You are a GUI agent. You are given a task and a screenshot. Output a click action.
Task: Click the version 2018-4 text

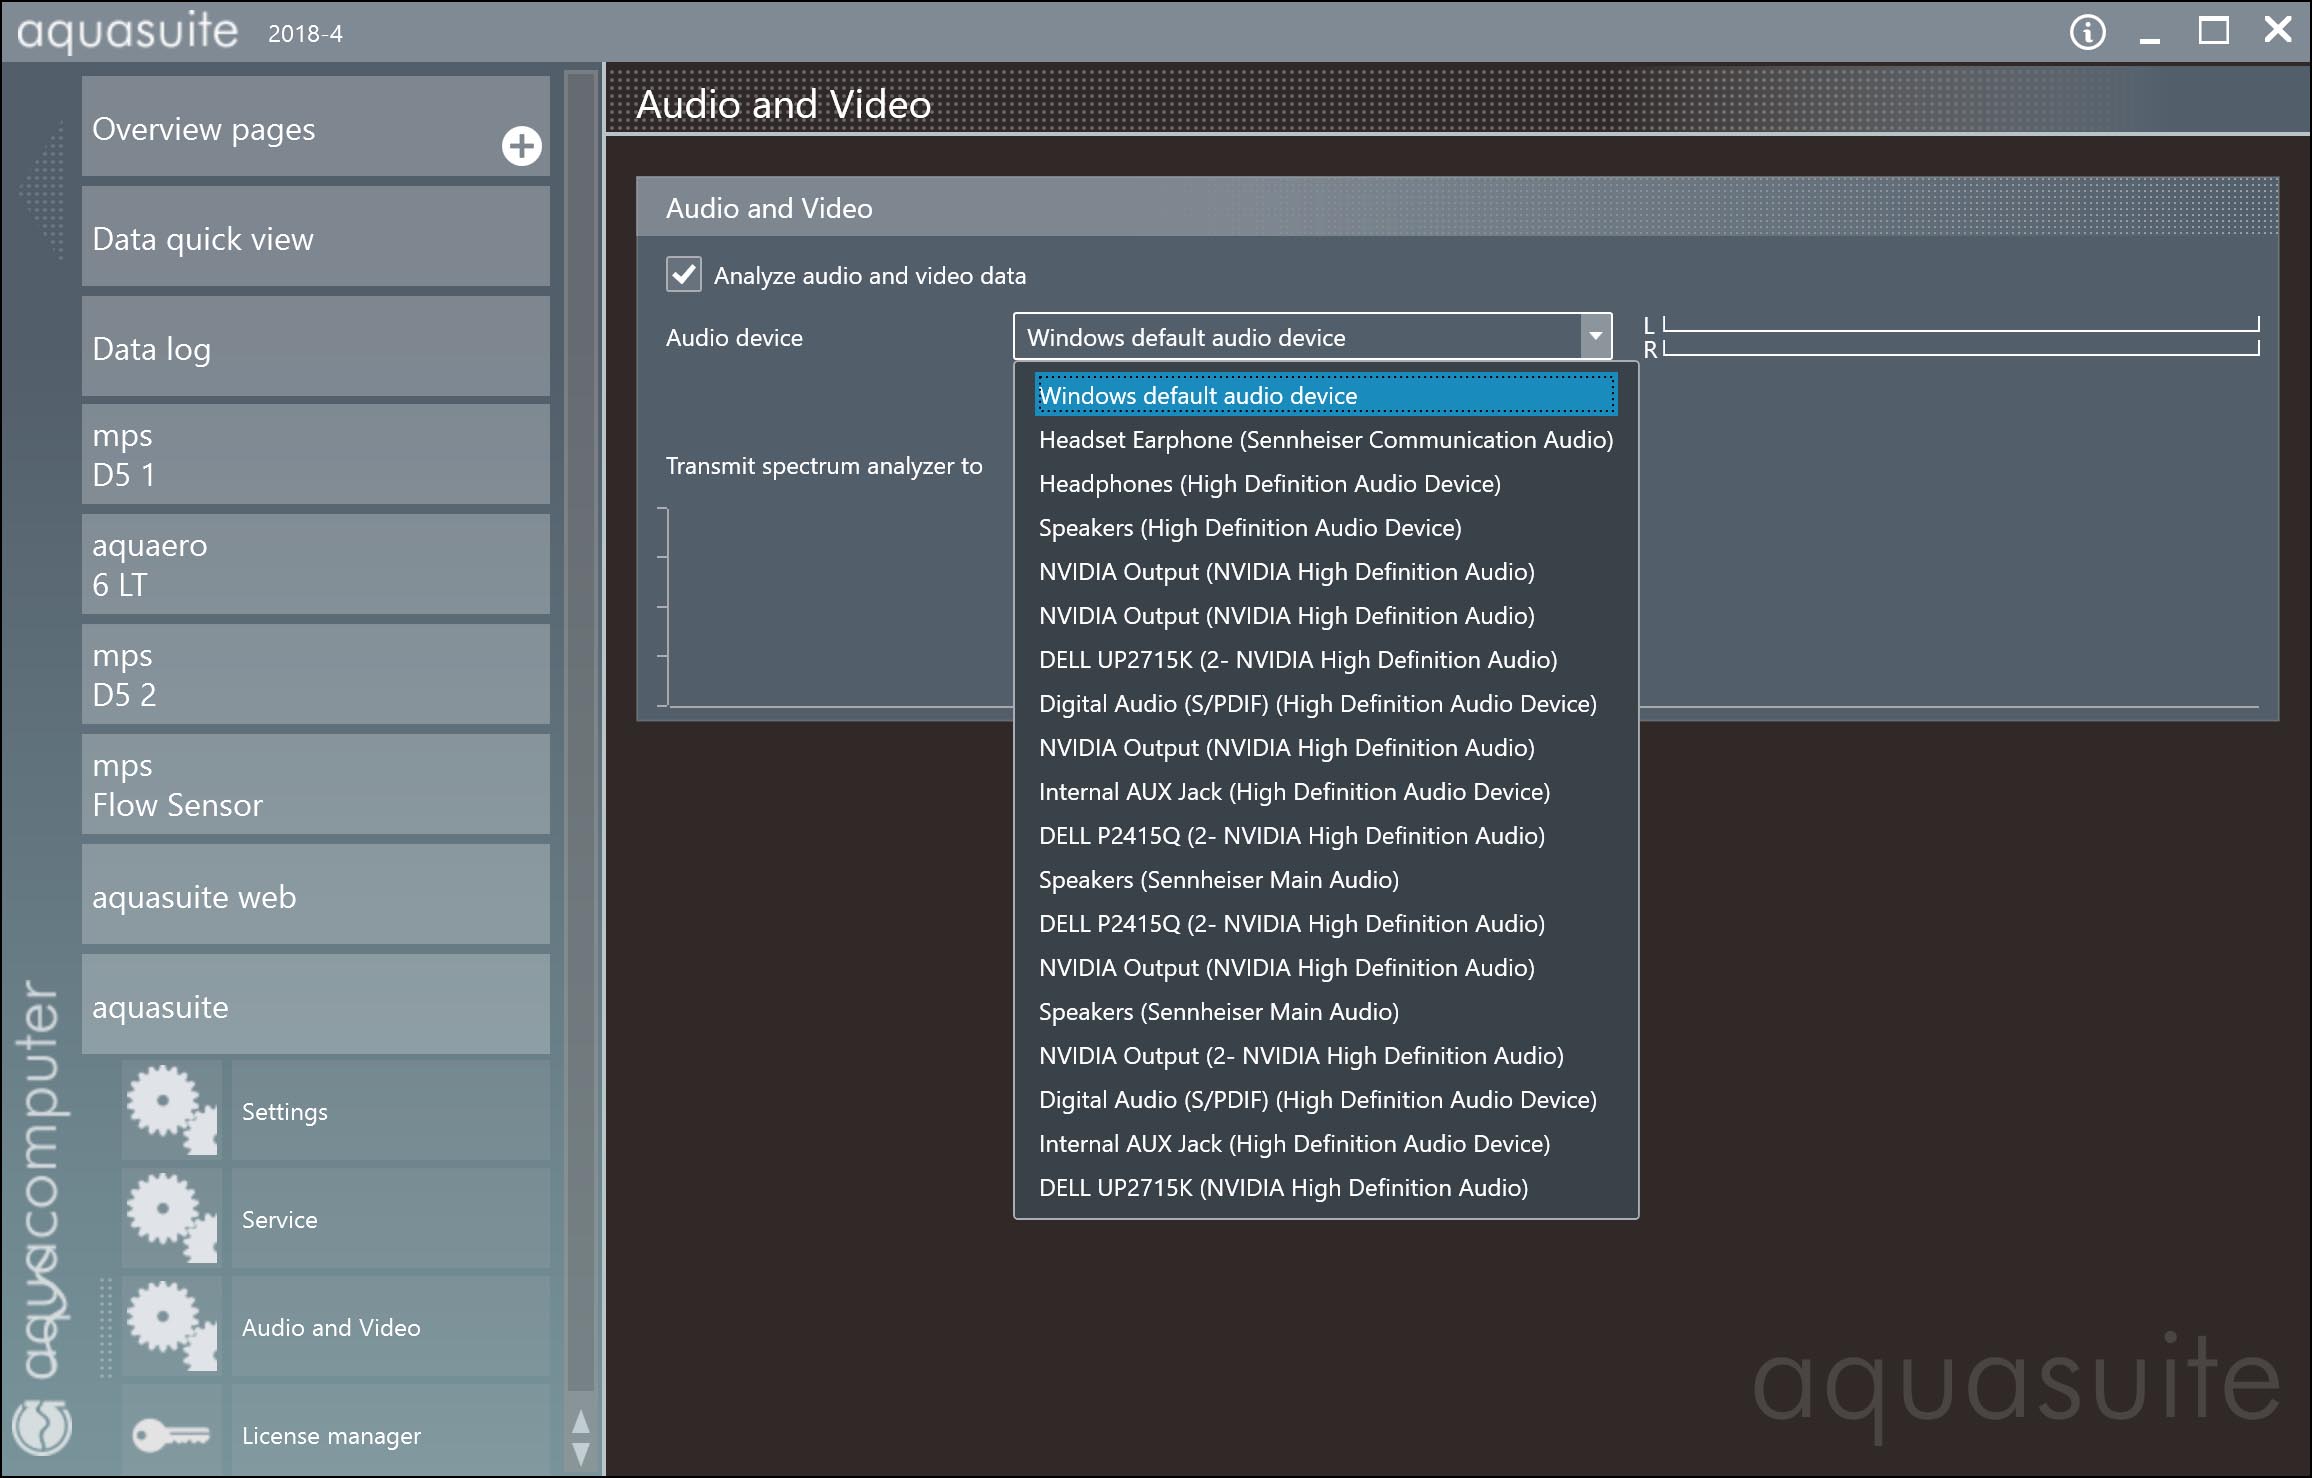pyautogui.click(x=305, y=33)
